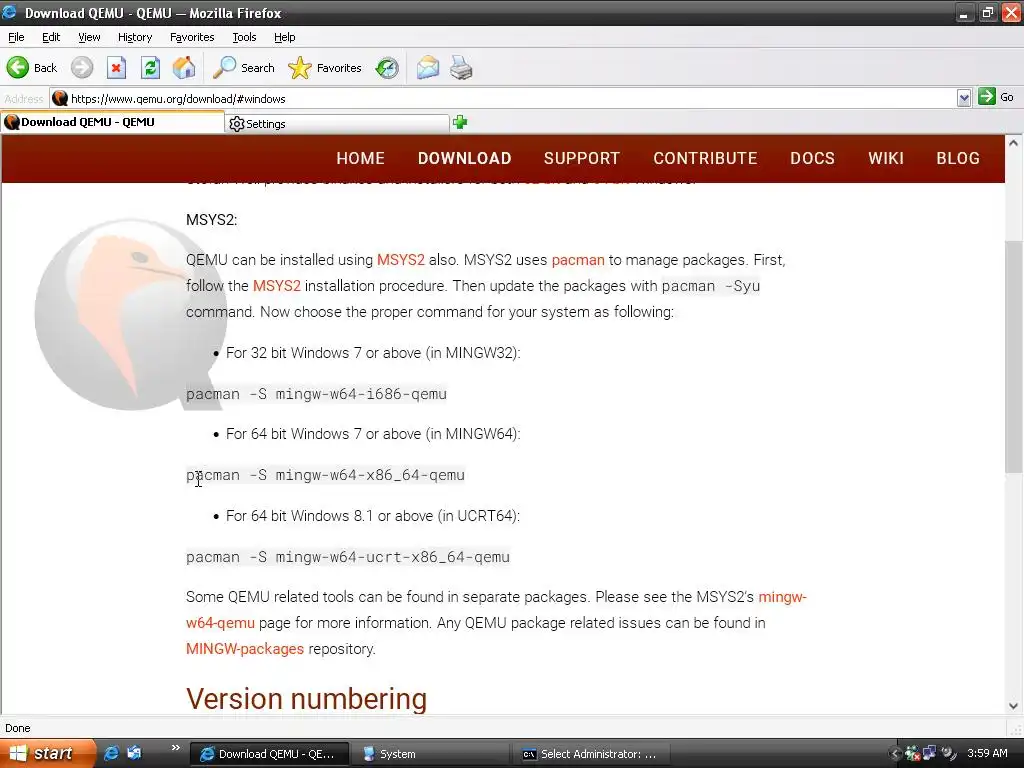Switch to the Download QEMU tab
Screen dimensions: 1024x768
tap(112, 122)
